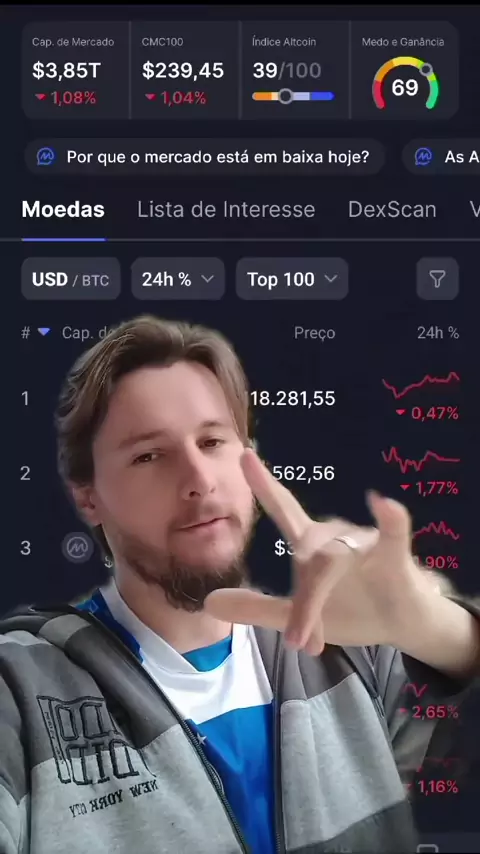This screenshot has height=854, width=480.
Task: Click the blue sort arrow next to #
Action: (x=44, y=332)
